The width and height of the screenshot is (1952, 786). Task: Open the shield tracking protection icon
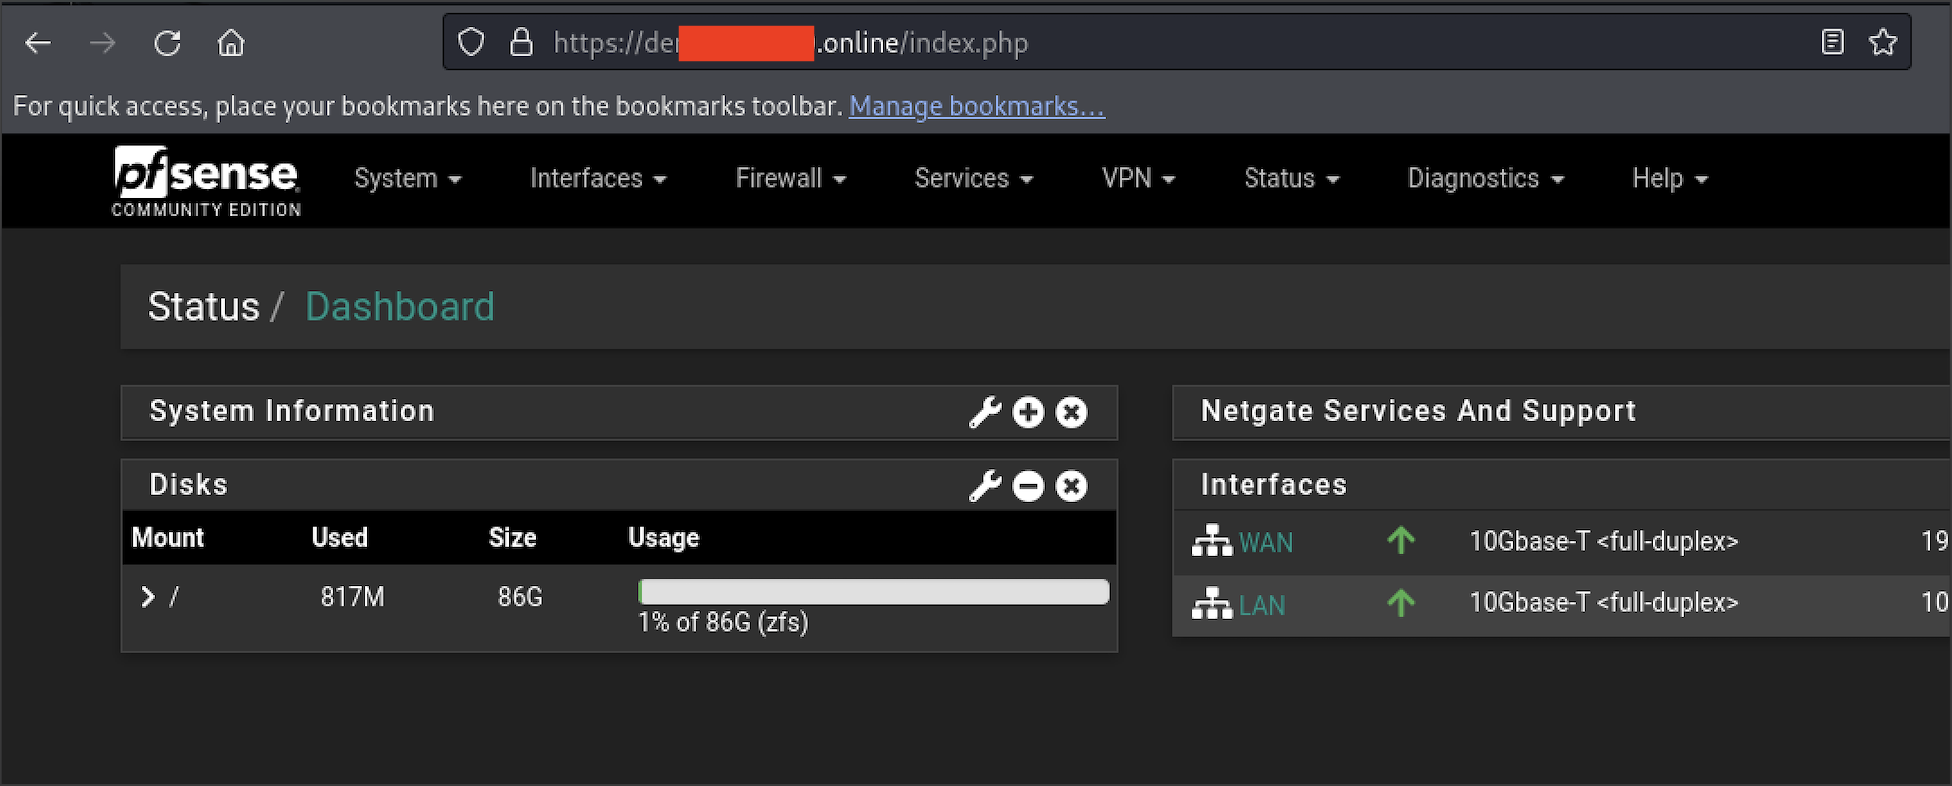[471, 42]
